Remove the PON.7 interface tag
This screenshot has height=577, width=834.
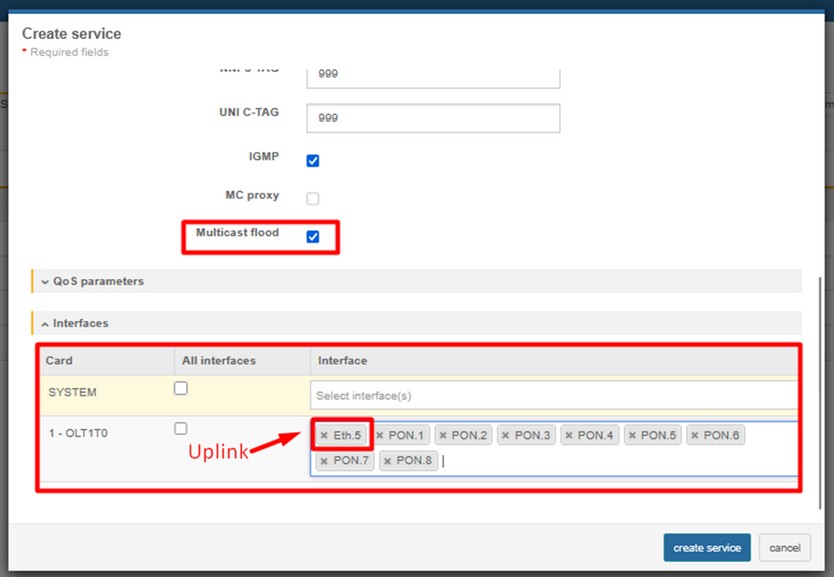(x=324, y=462)
